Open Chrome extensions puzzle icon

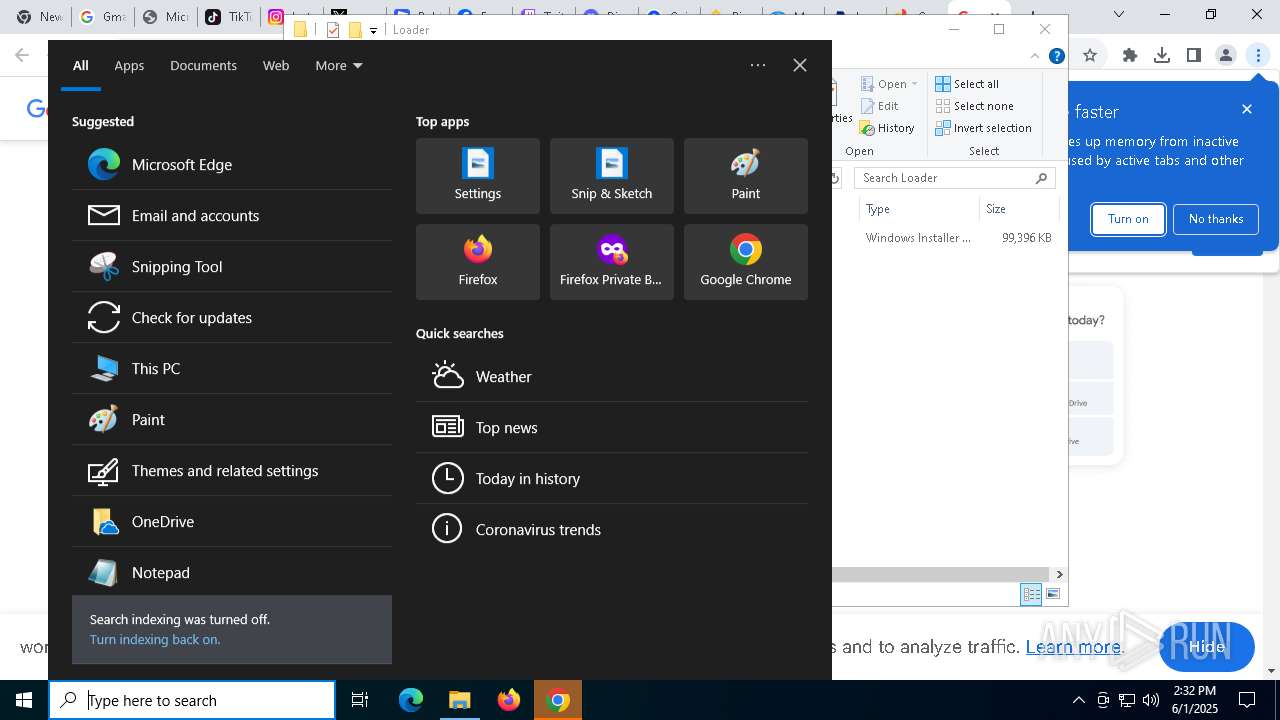(1130, 56)
